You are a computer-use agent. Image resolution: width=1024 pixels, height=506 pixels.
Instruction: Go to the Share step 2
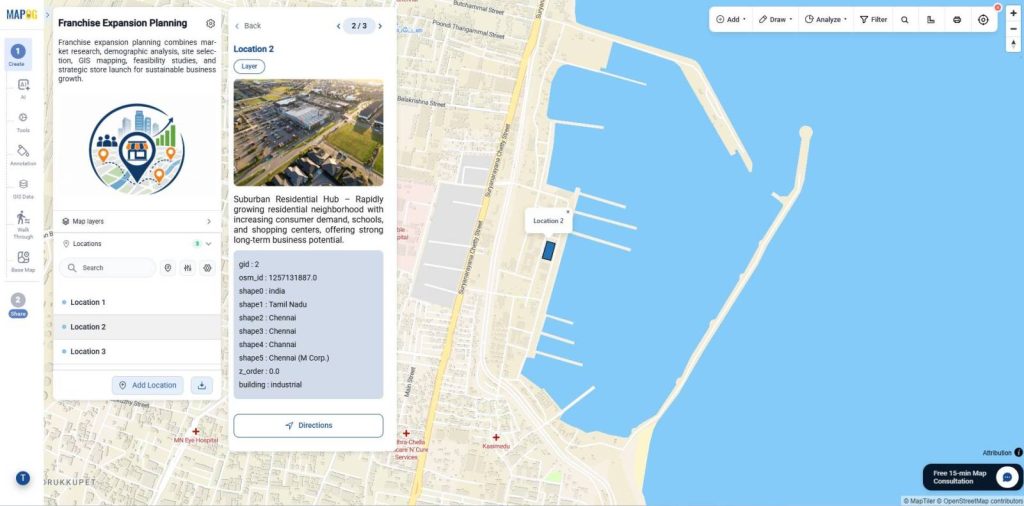tap(18, 305)
